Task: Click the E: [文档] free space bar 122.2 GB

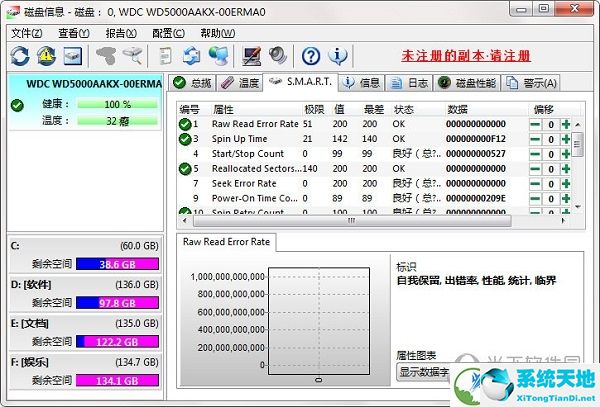Action: 117,342
